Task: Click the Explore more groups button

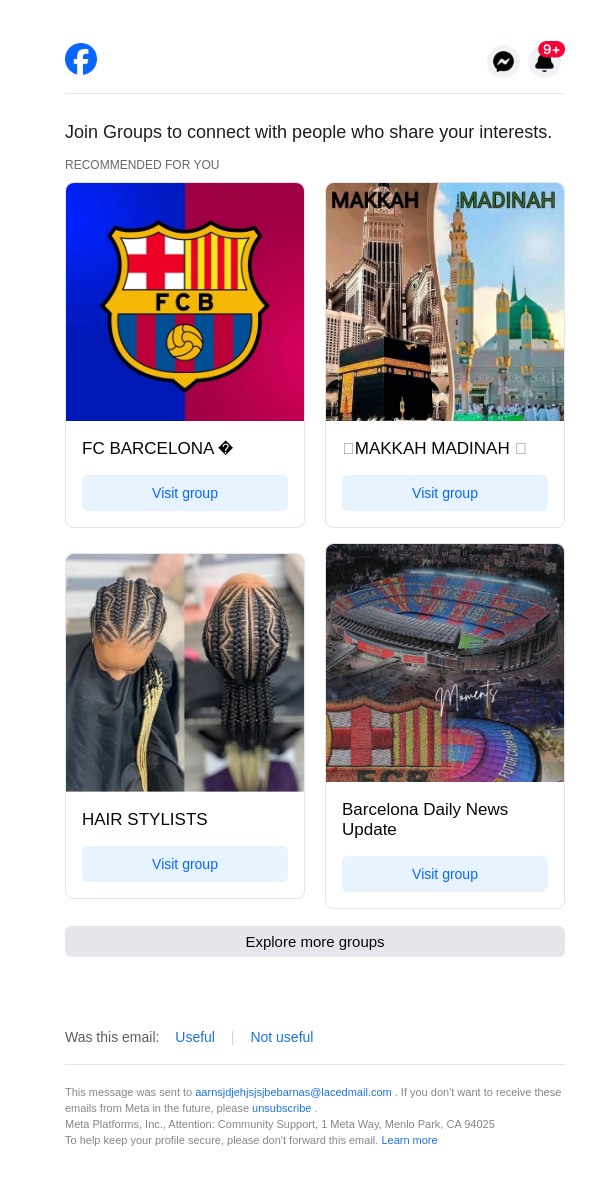Action: (315, 942)
